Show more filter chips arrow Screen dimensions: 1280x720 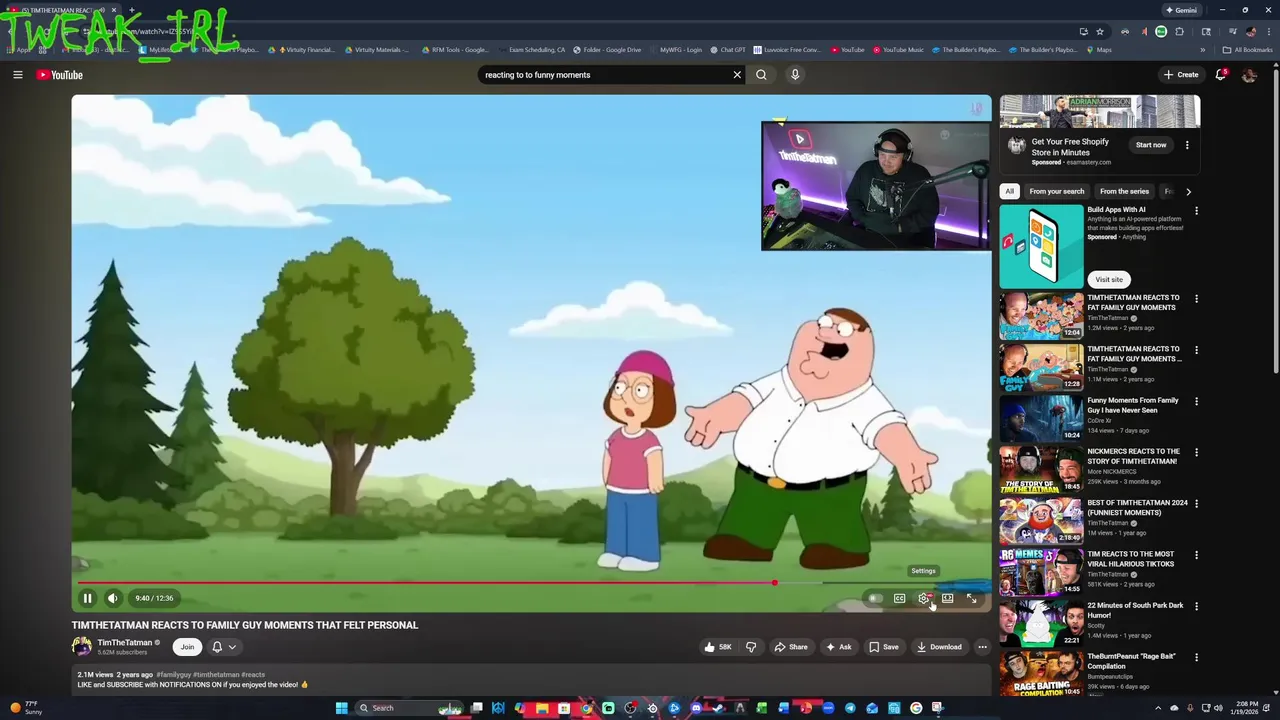pos(1188,191)
